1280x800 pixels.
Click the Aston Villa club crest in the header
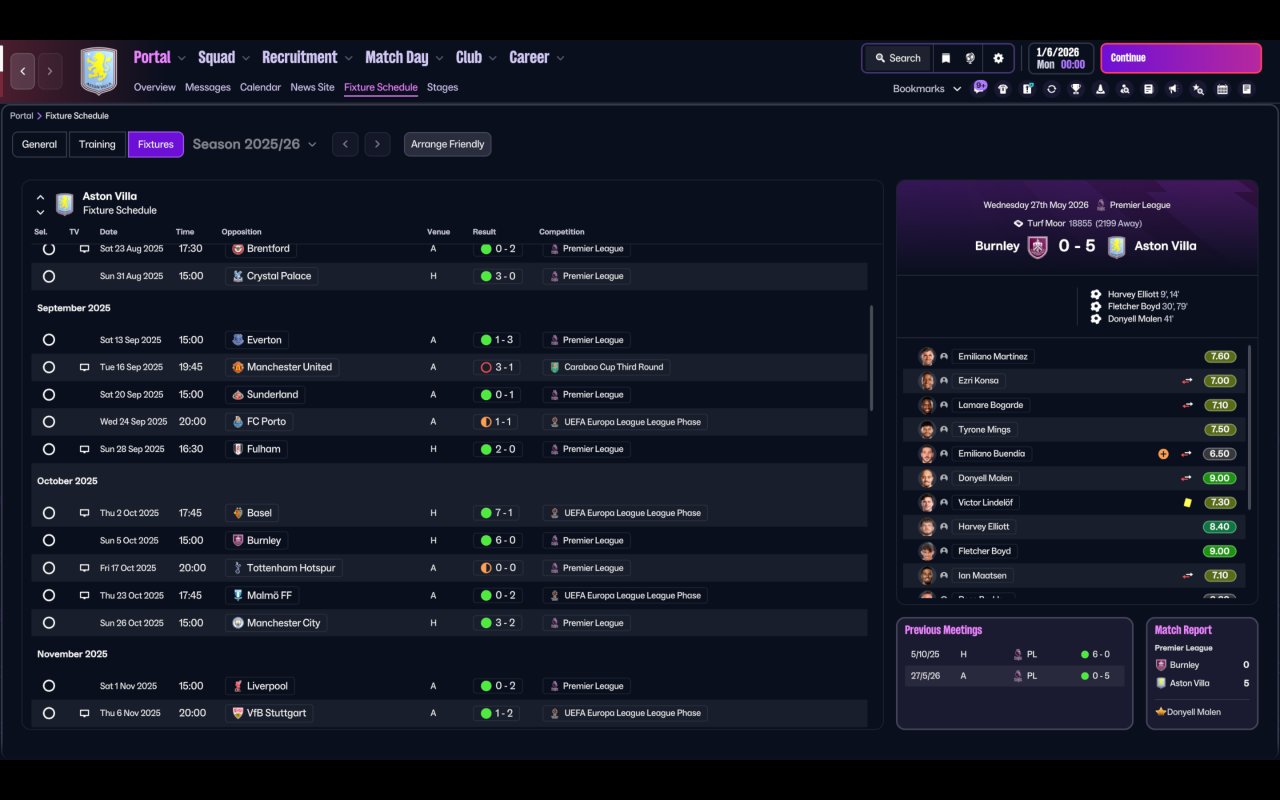(x=98, y=71)
